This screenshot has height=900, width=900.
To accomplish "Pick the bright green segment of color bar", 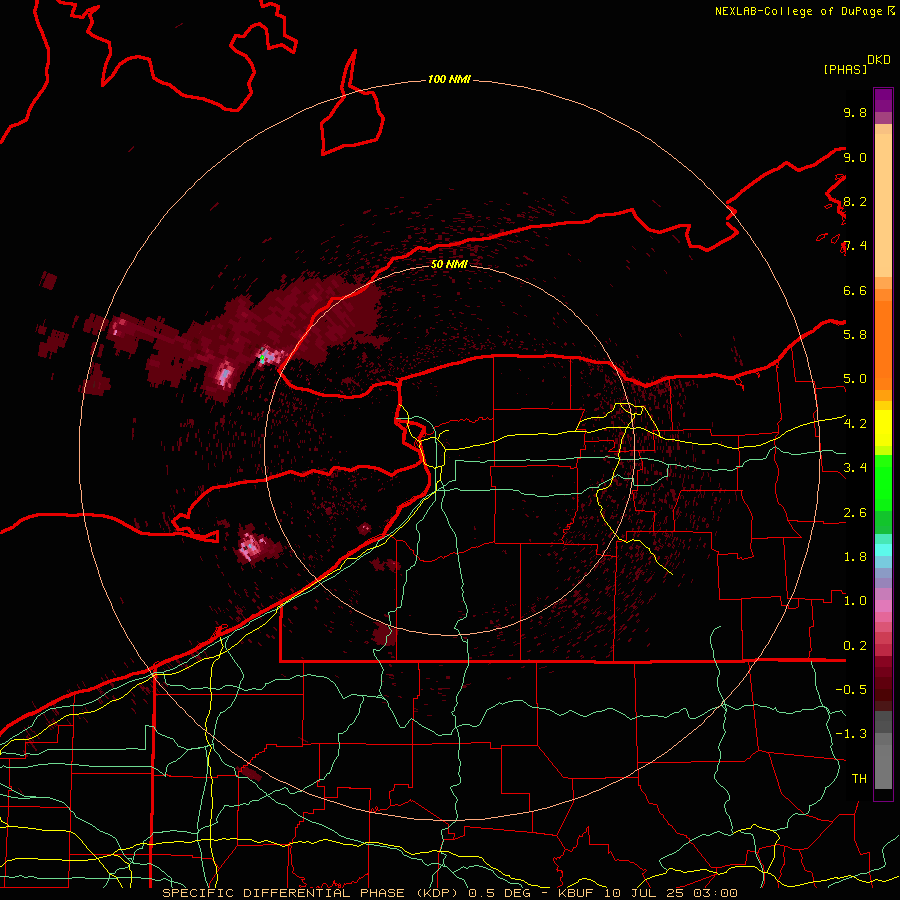I will (x=883, y=483).
